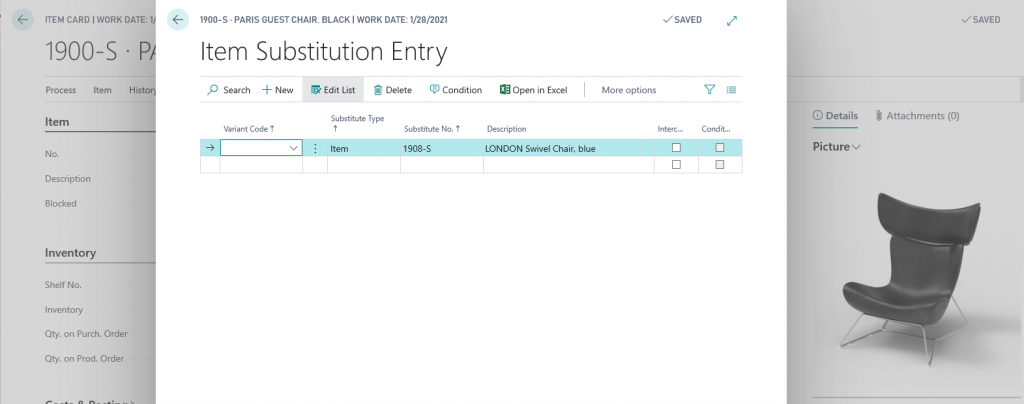1024x404 pixels.
Task: Tick Condition checkbox for 1908-S row
Action: pos(719,148)
